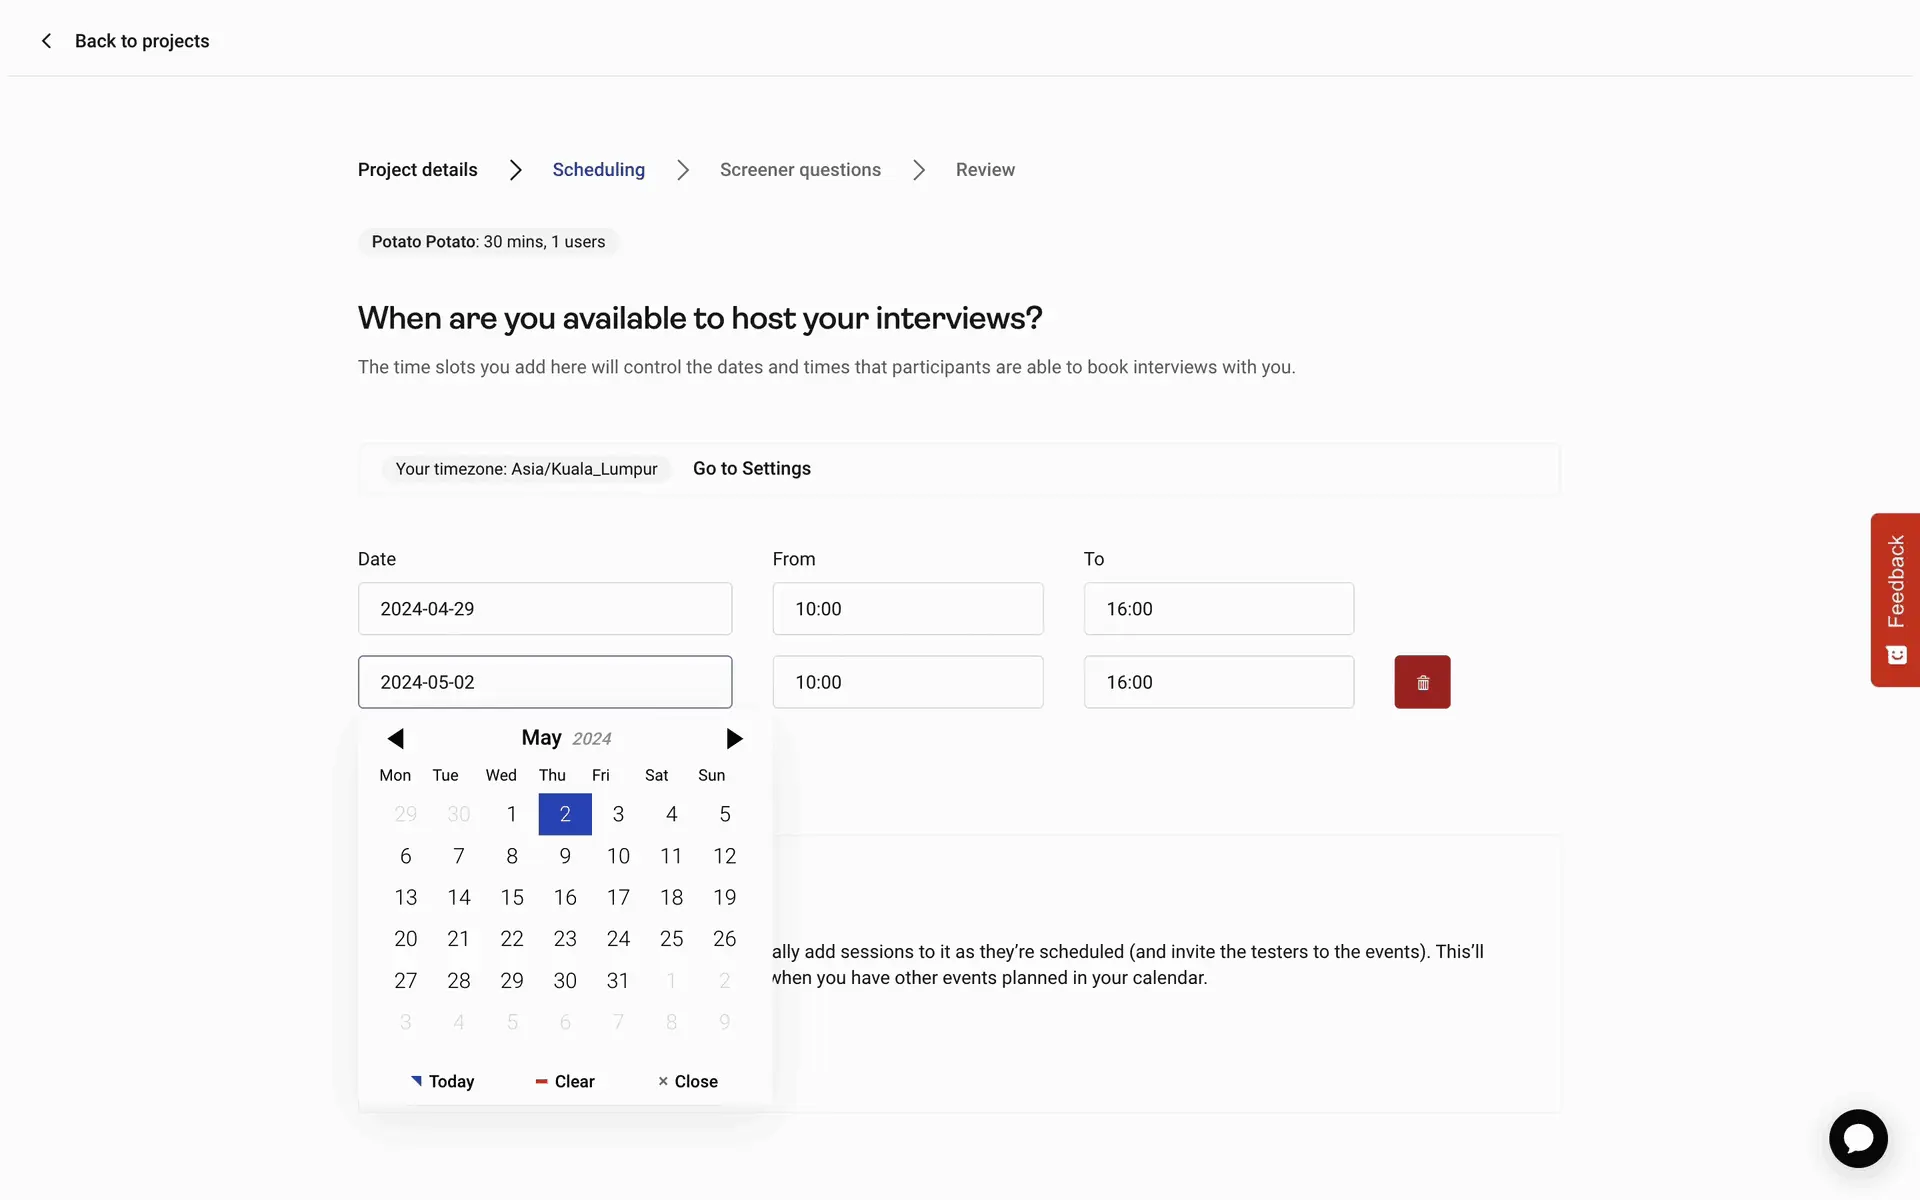The height and width of the screenshot is (1200, 1920).
Task: Open the red Feedback side tab
Action: click(1895, 599)
